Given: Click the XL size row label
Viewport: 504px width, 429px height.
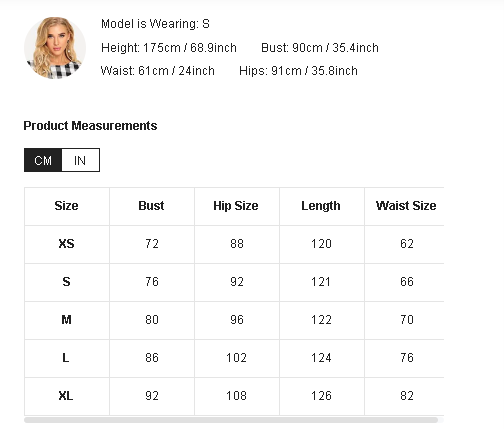Looking at the screenshot, I should tap(66, 396).
